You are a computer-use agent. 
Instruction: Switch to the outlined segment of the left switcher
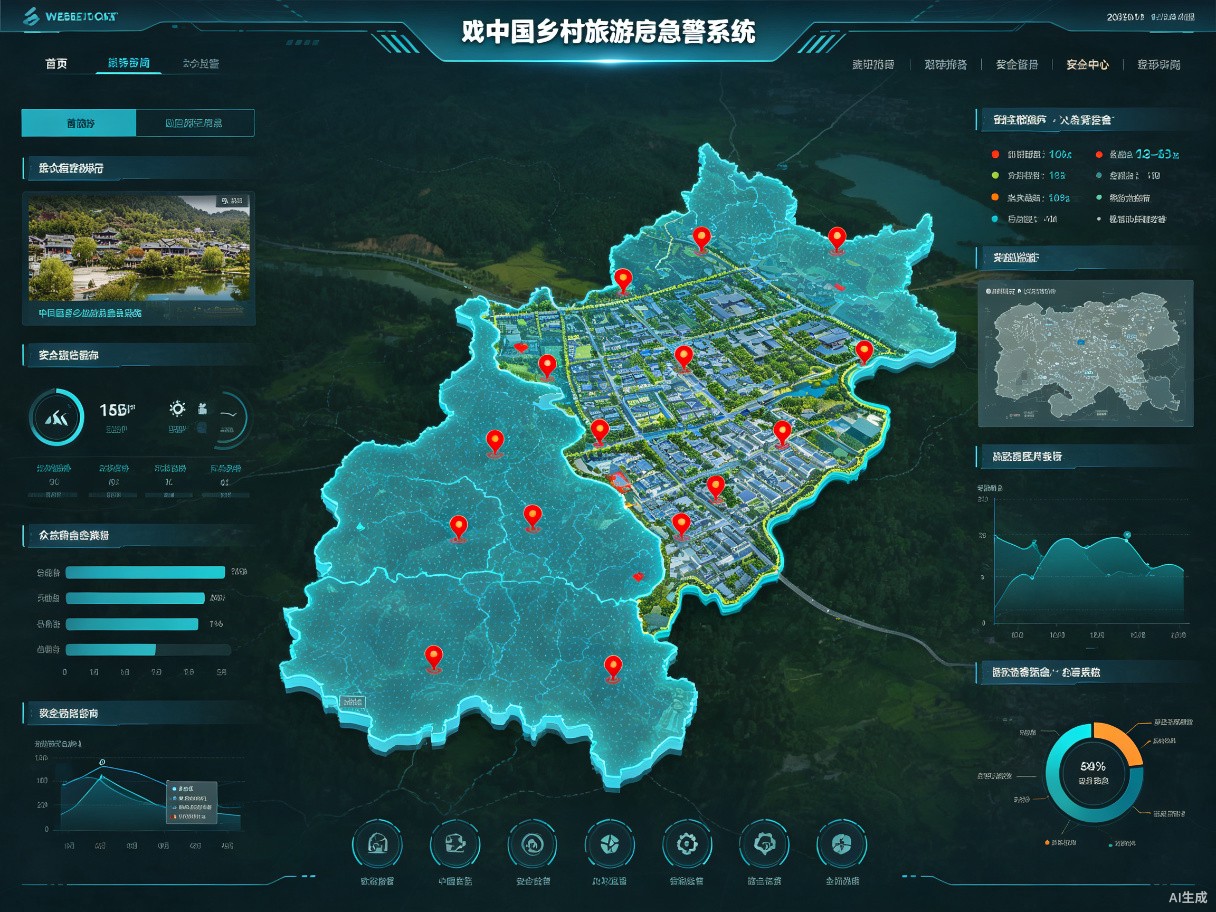pyautogui.click(x=195, y=123)
